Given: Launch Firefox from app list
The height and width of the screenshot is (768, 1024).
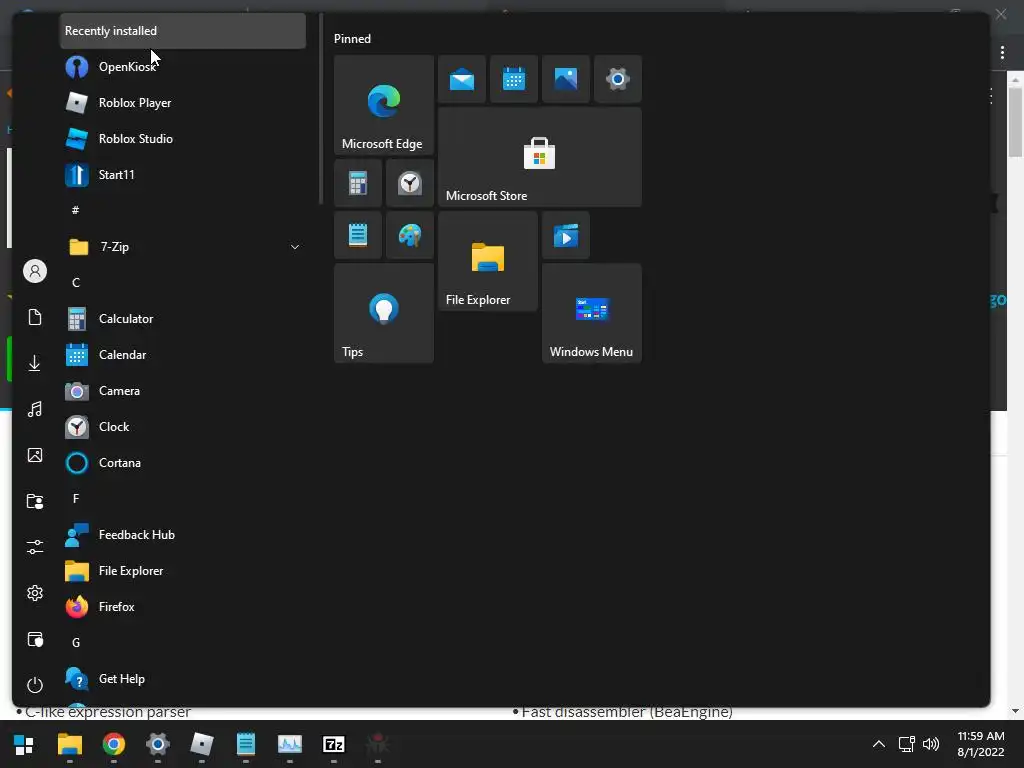Looking at the screenshot, I should 183,607.
